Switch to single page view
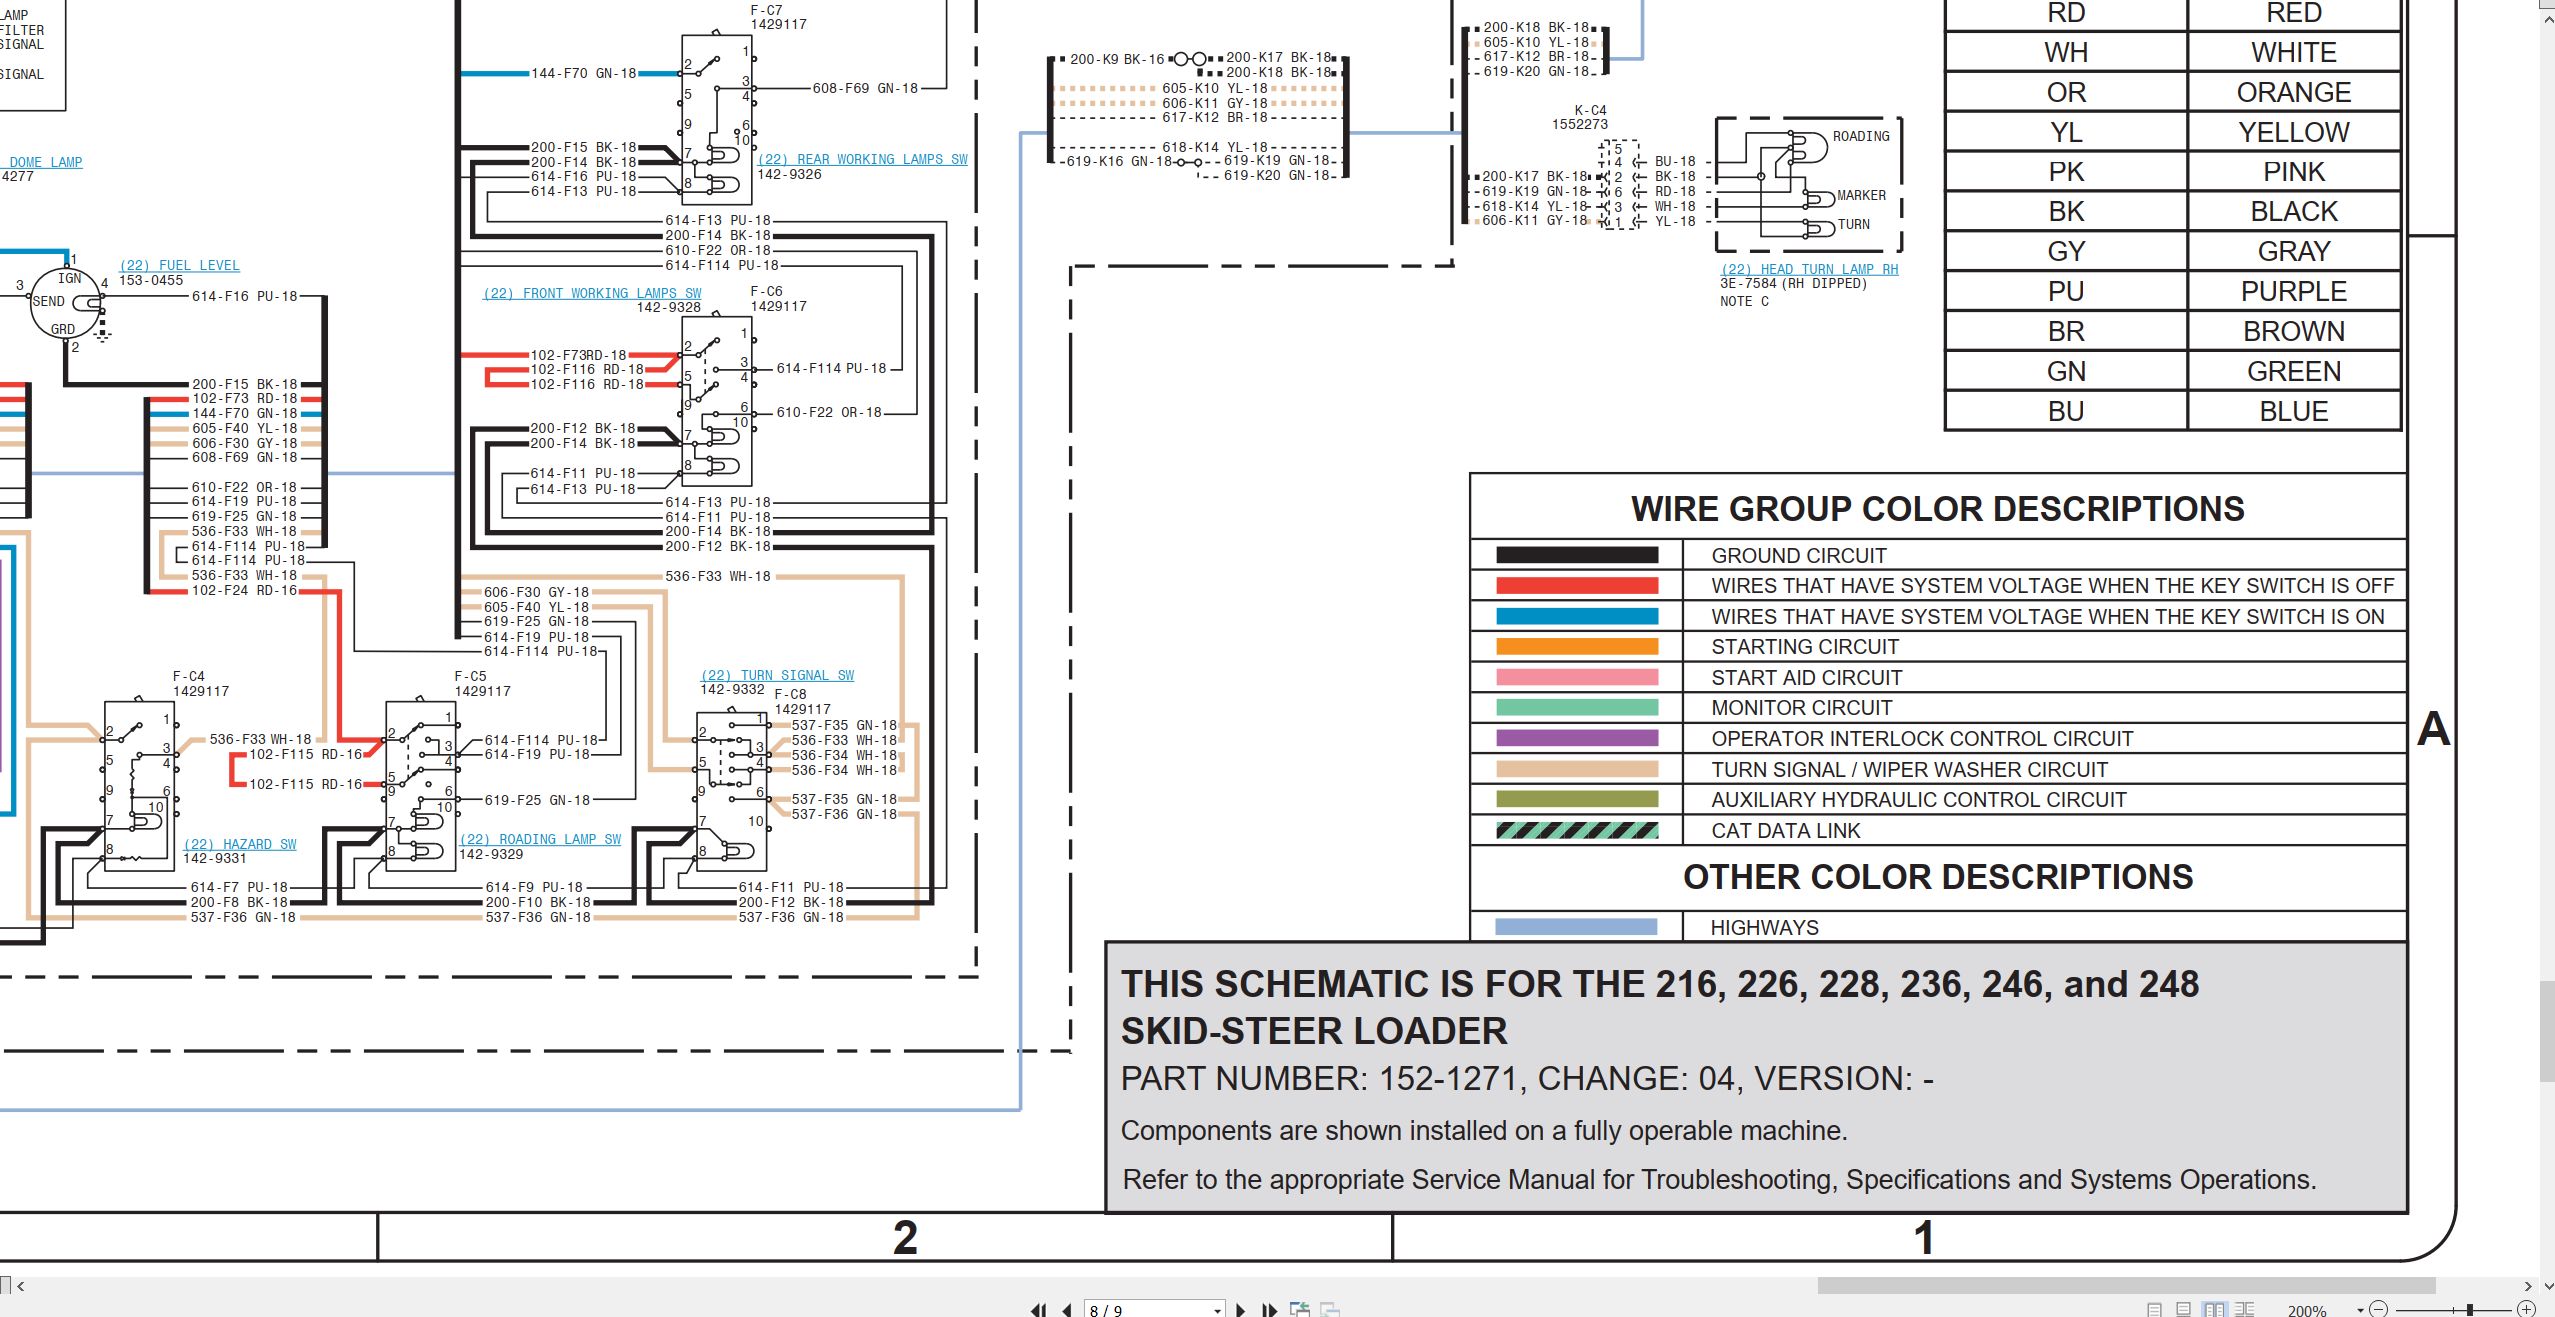The width and height of the screenshot is (2555, 1317). point(2154,1310)
